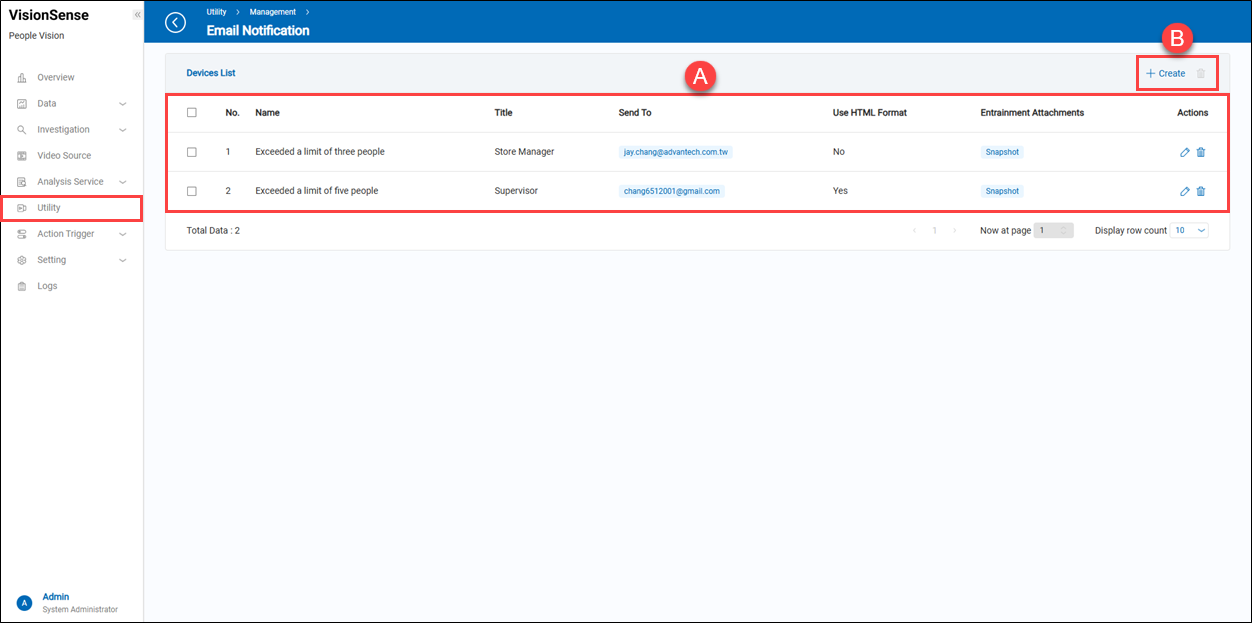Check the select-all checkbox in table header
Viewport: 1252px width, 623px height.
[192, 112]
